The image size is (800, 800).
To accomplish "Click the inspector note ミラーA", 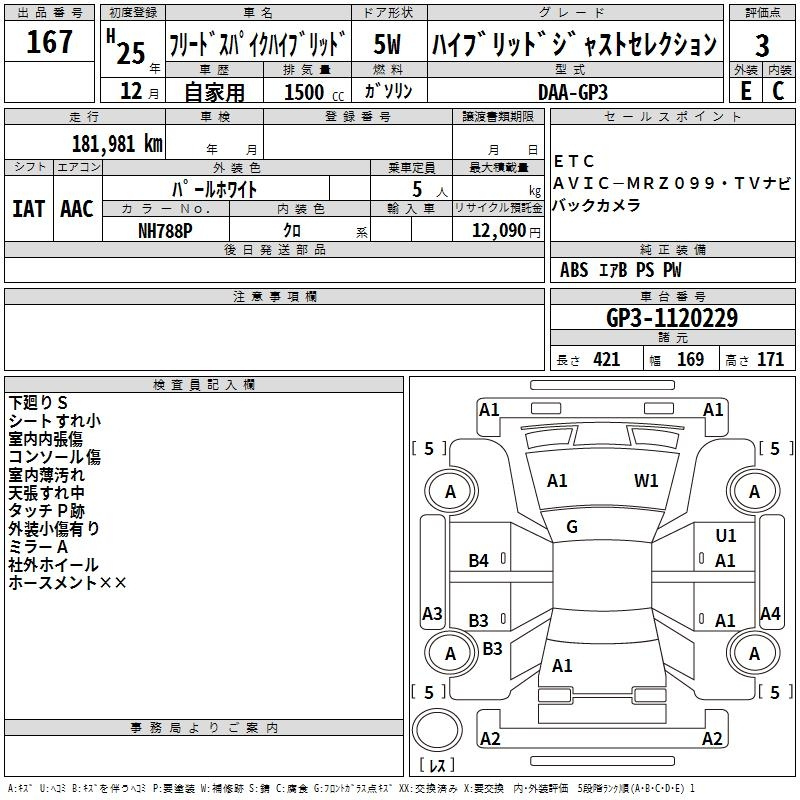I will [x=38, y=546].
